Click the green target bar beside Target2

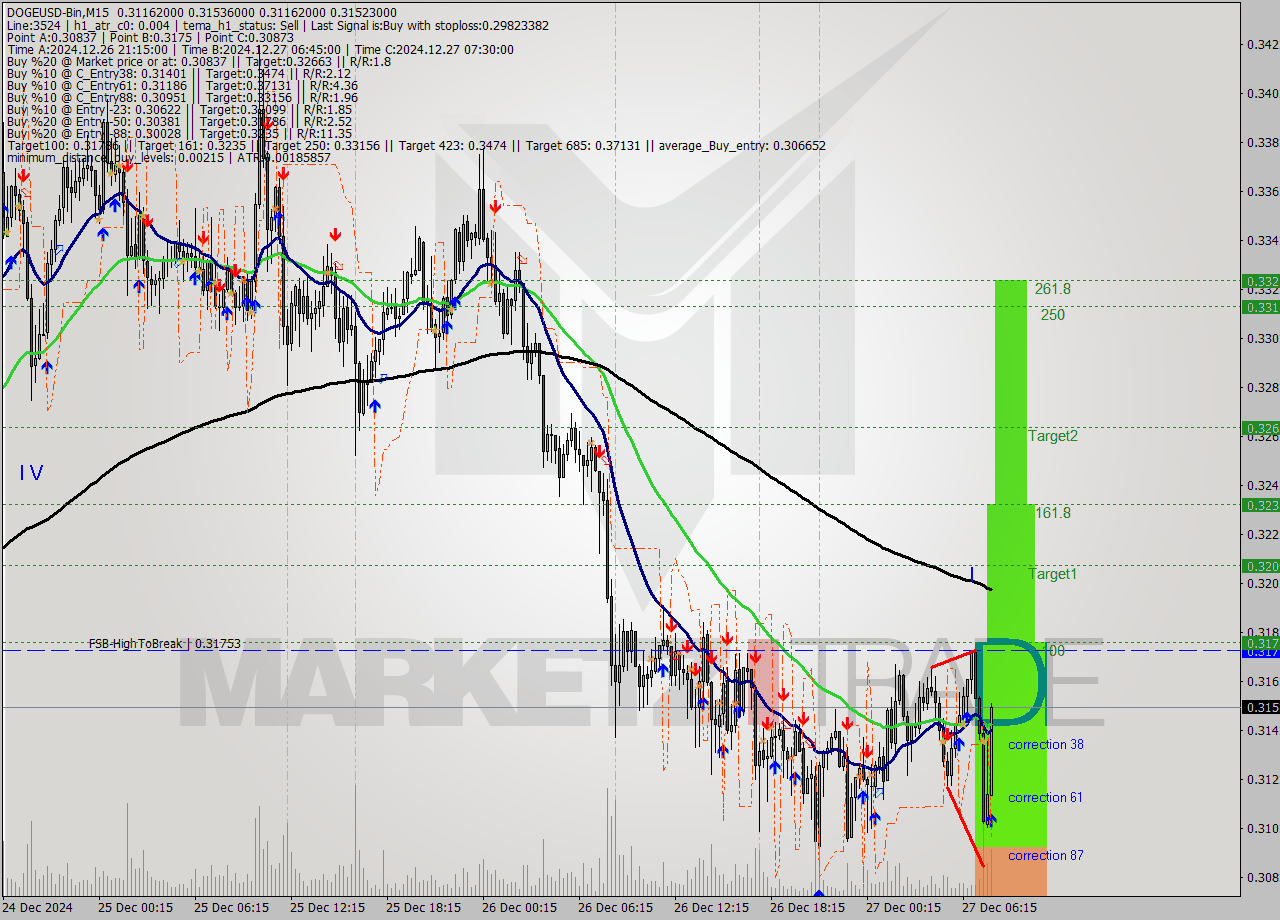[x=1010, y=392]
